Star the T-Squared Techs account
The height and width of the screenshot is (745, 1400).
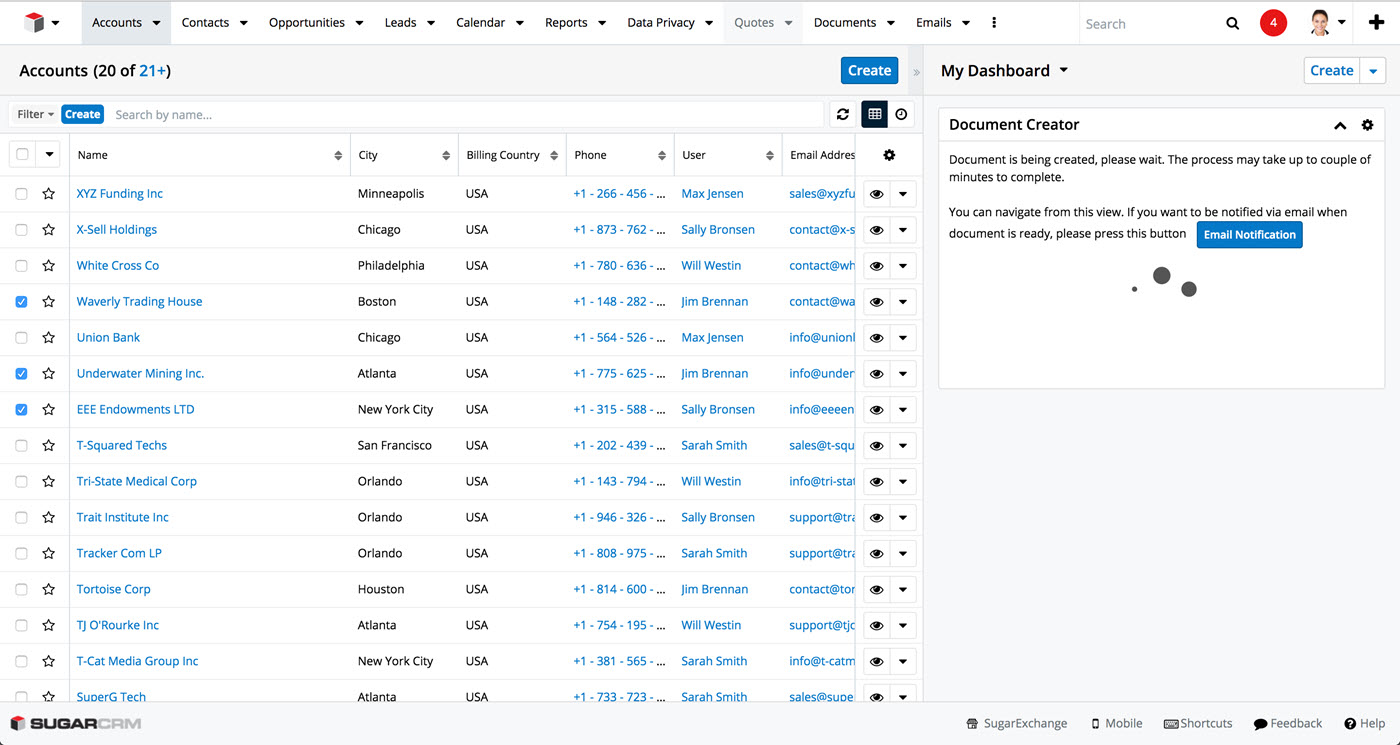(48, 446)
